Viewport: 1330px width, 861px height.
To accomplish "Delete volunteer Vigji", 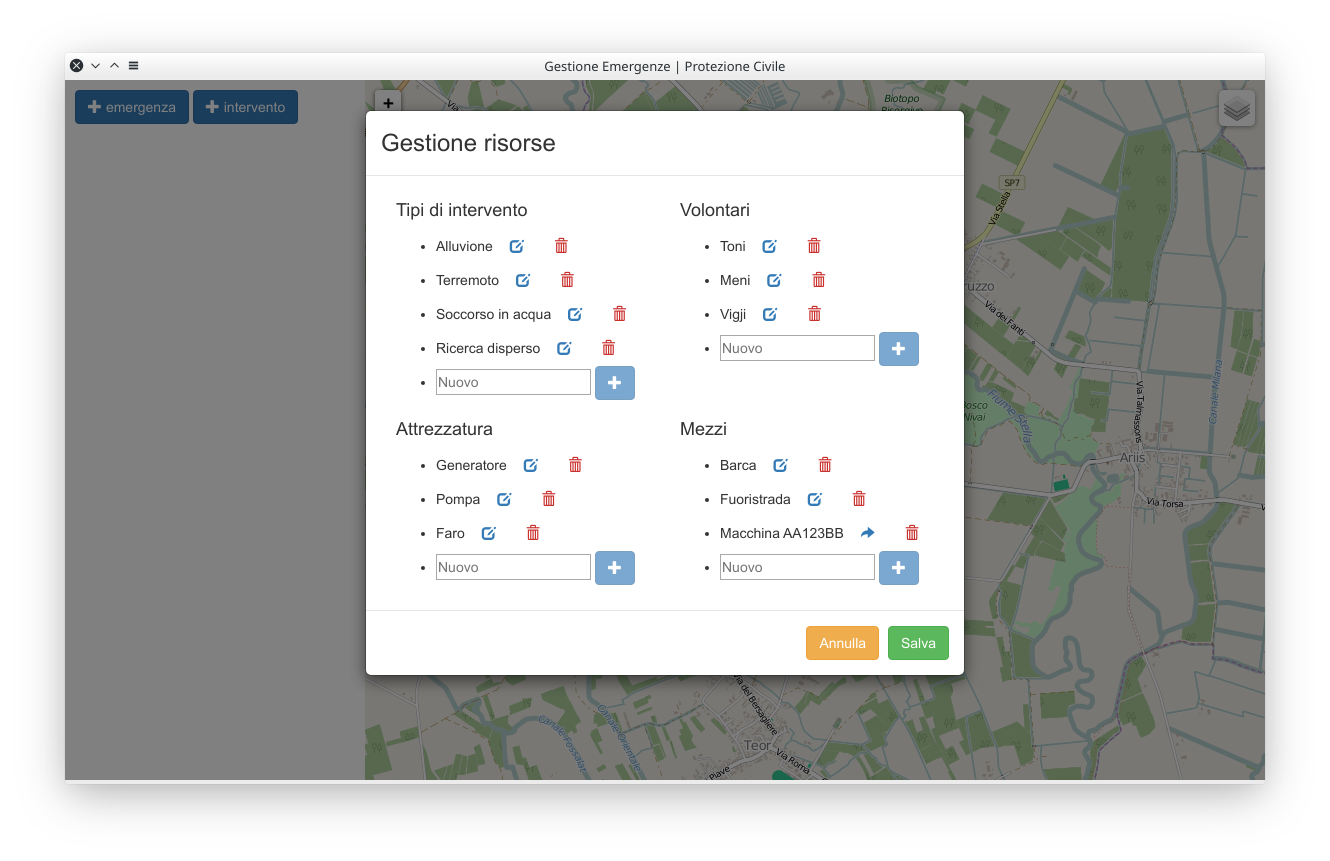I will pos(814,314).
